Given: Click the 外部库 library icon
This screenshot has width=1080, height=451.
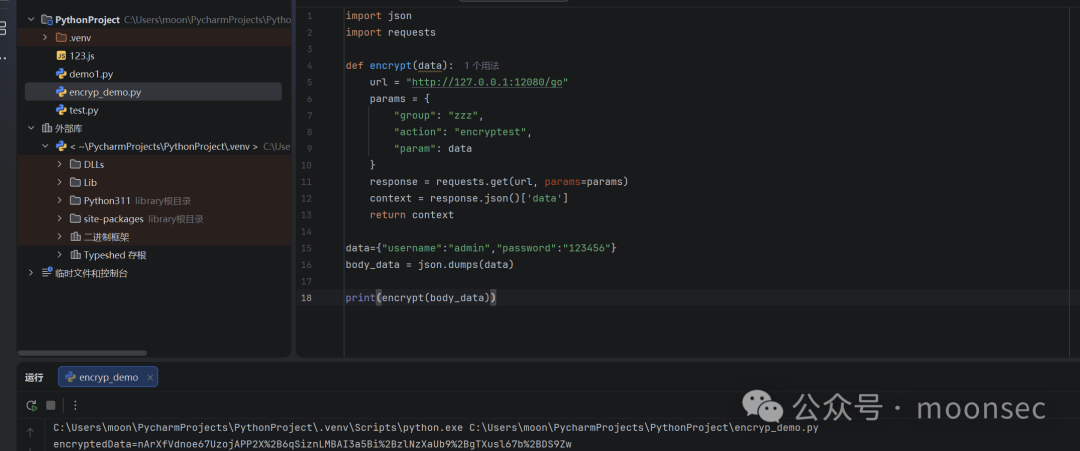Looking at the screenshot, I should 47,128.
